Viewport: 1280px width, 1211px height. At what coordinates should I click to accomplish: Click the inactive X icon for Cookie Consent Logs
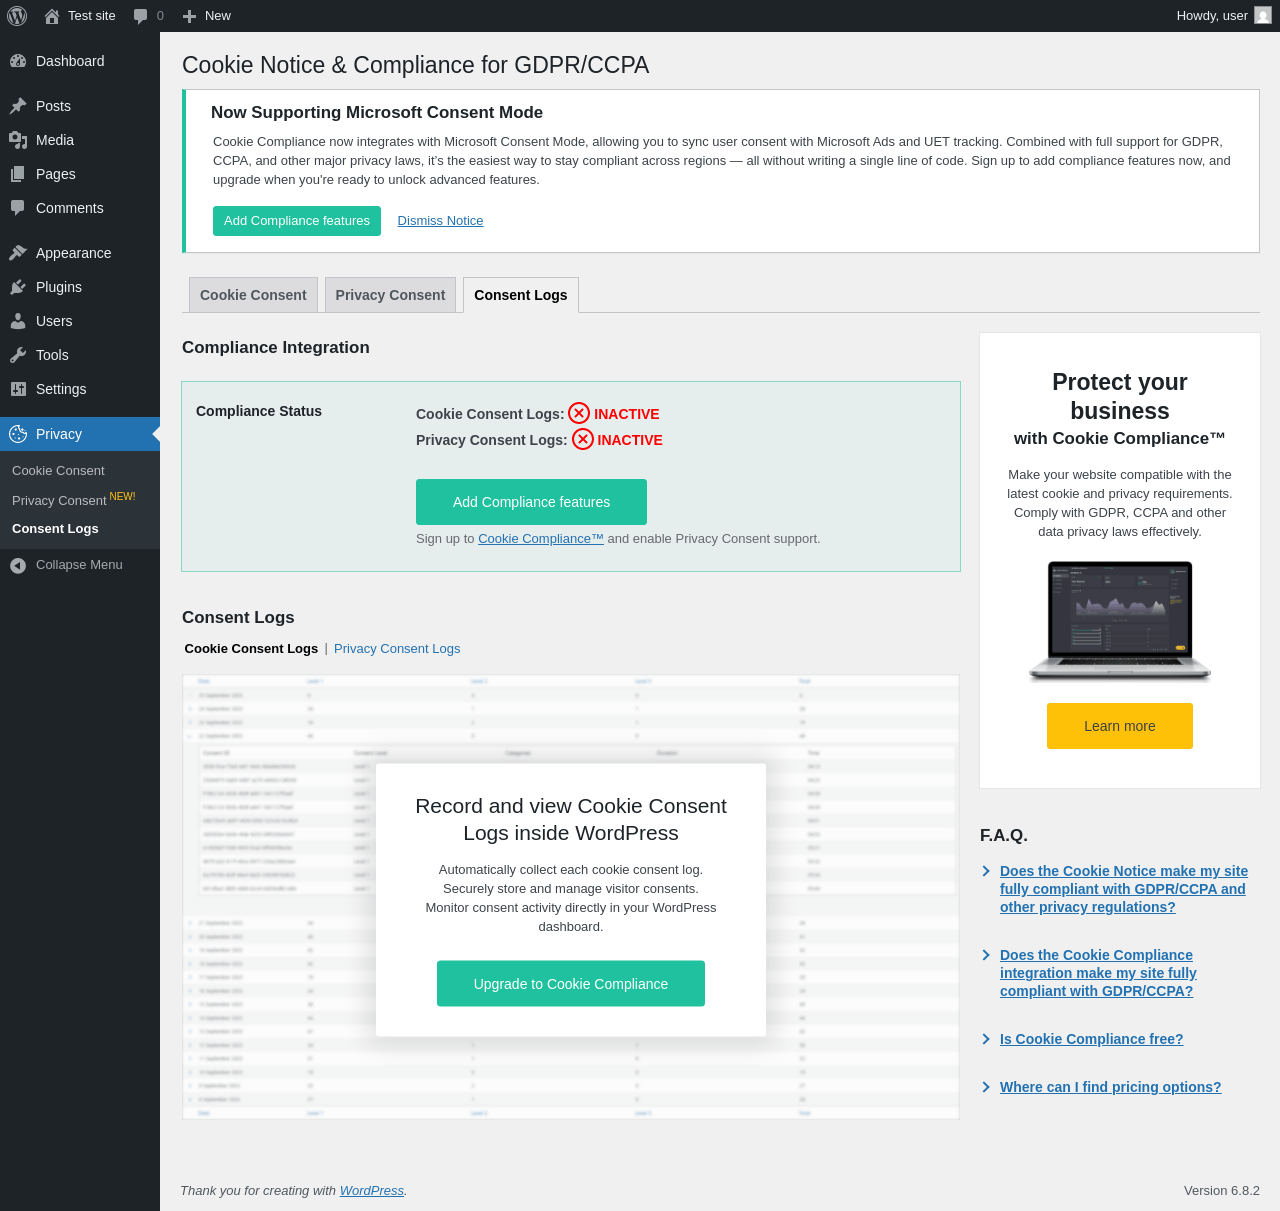579,413
